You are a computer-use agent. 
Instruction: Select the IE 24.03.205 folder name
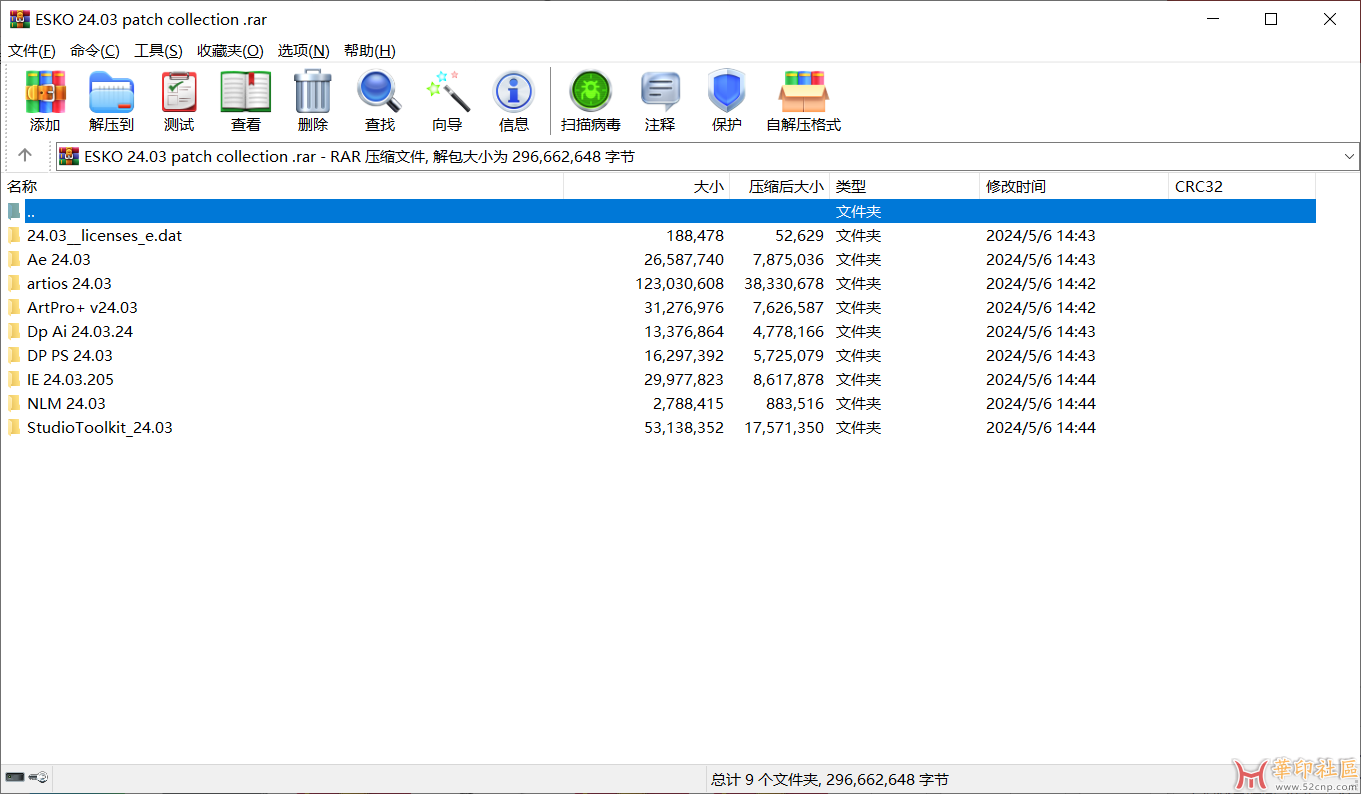pyautogui.click(x=70, y=380)
